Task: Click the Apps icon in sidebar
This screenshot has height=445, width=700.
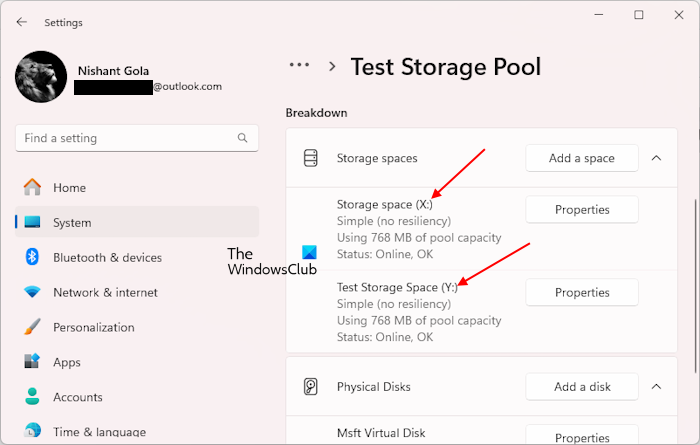Action: point(33,362)
